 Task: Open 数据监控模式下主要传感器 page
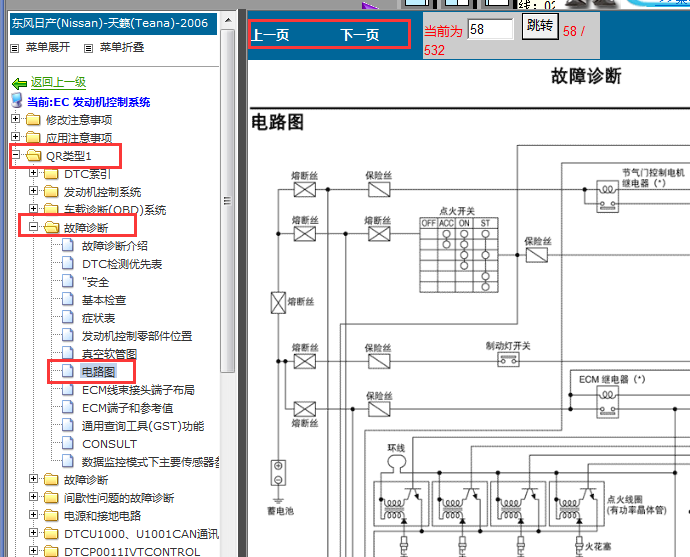click(150, 462)
